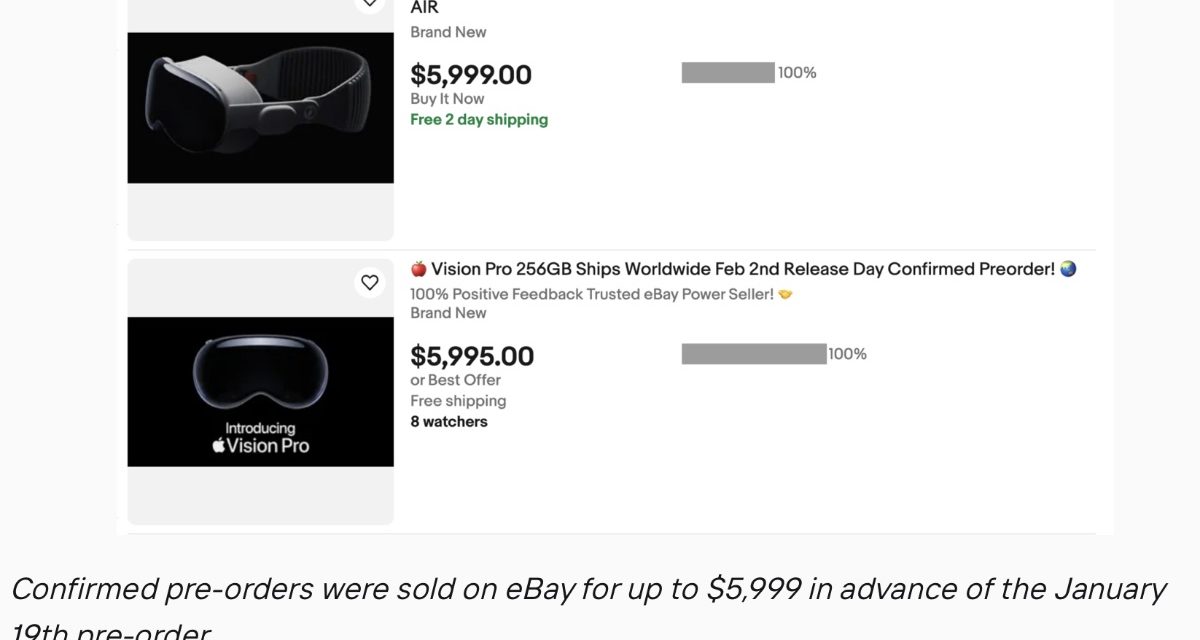The image size is (1200, 640).
Task: Click the Apple logo in Vision Pro thumbnail
Action: click(x=219, y=446)
